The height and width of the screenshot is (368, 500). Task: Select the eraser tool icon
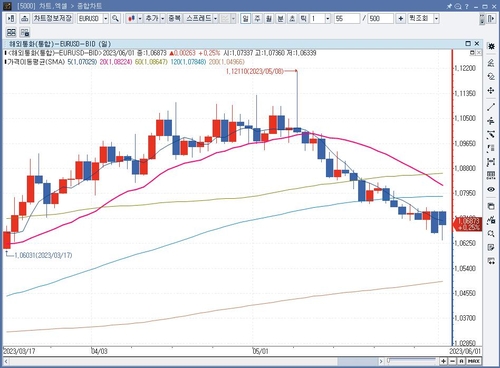pyautogui.click(x=491, y=76)
